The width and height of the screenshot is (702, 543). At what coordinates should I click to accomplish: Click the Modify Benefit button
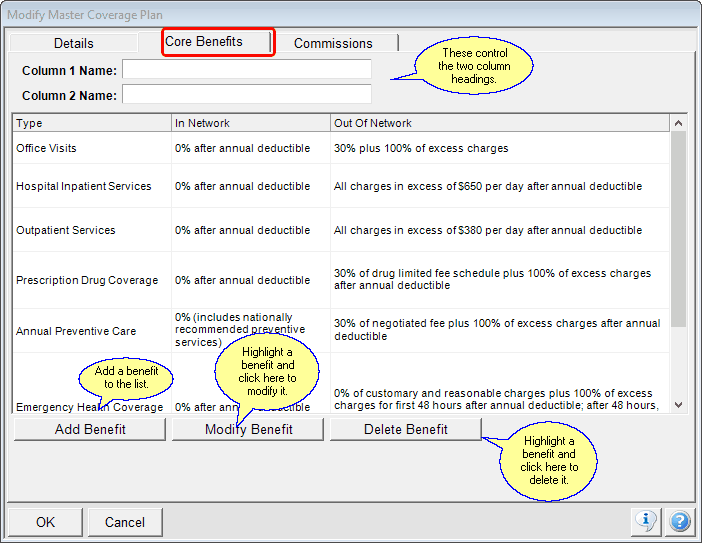[x=248, y=429]
